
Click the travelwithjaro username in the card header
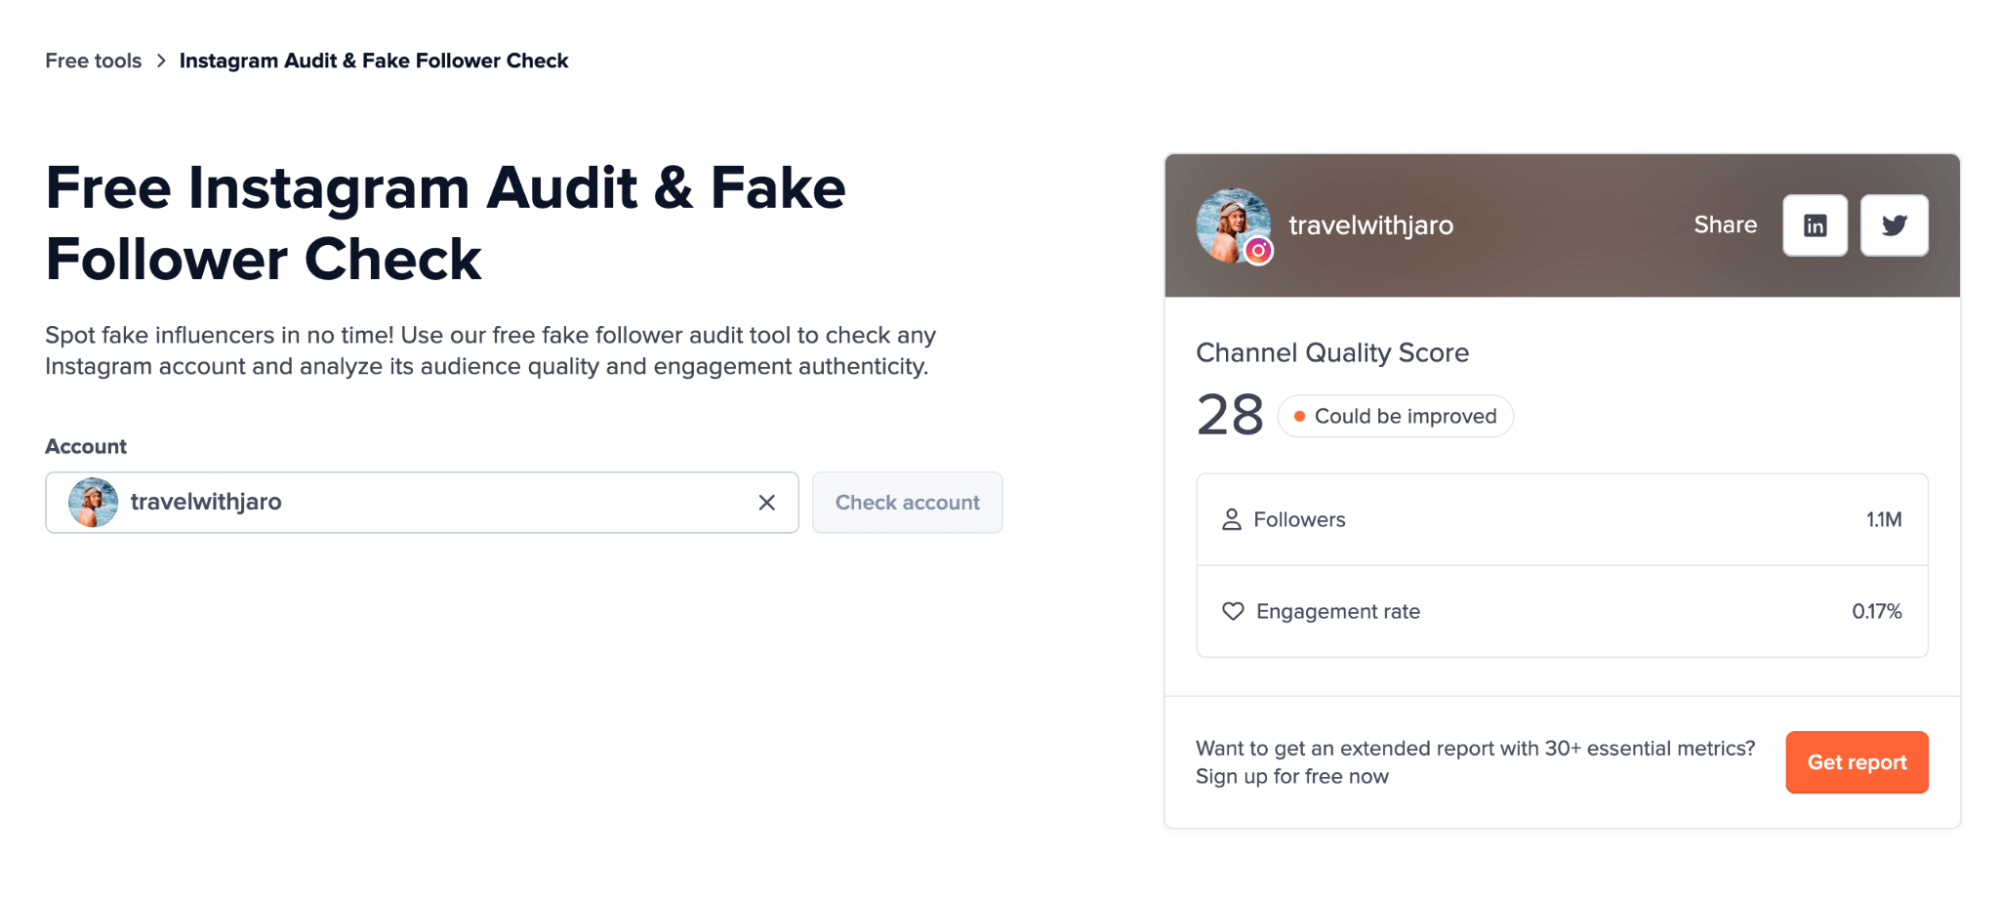[1370, 226]
